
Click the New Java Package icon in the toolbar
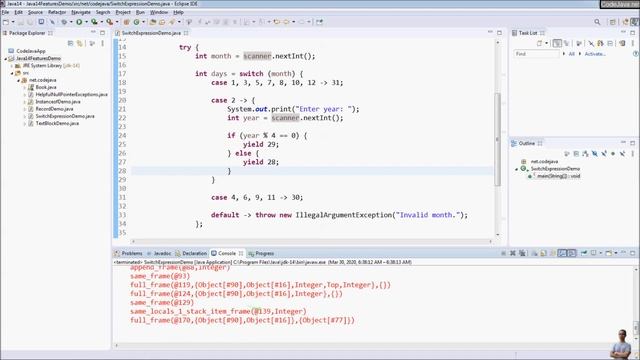tap(127, 22)
